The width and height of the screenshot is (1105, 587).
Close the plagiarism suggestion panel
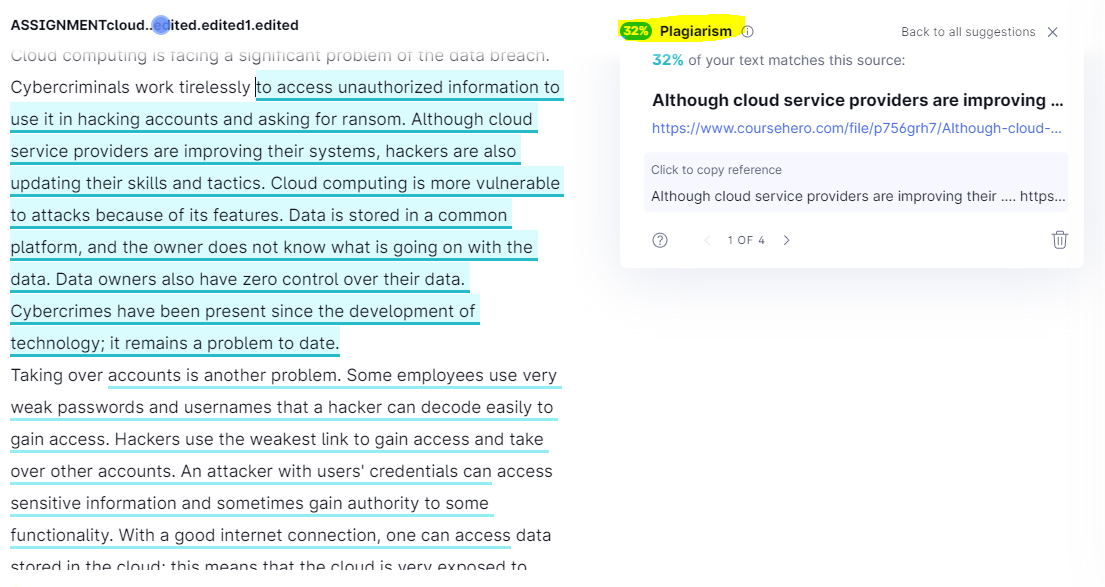click(x=1053, y=32)
